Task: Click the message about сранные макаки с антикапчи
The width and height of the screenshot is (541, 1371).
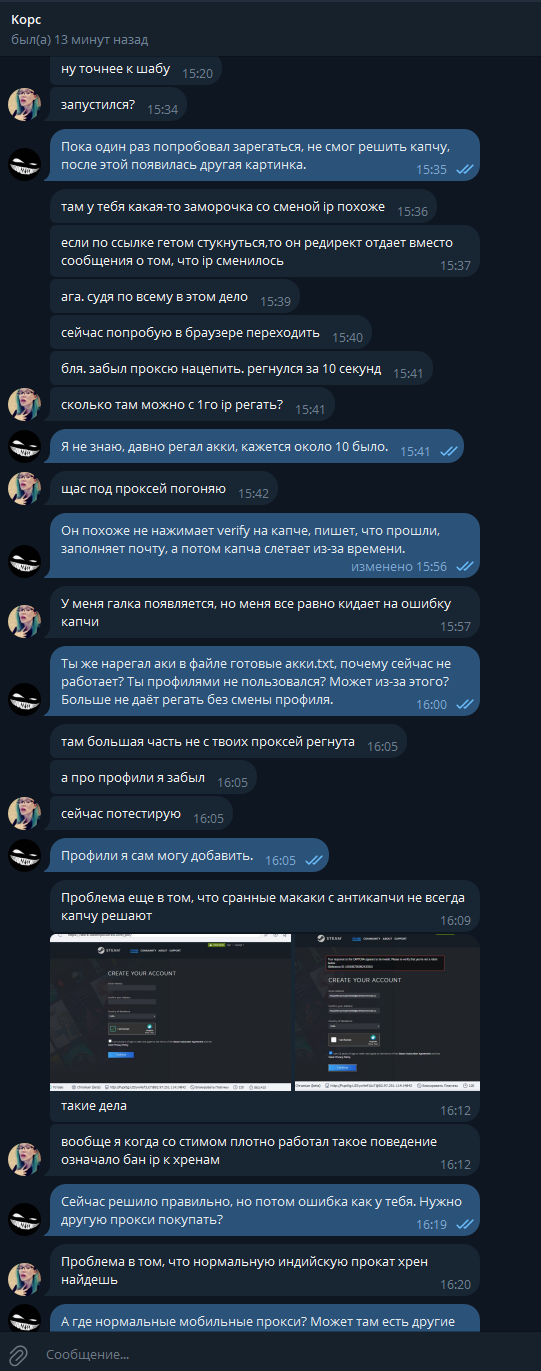Action: point(265,906)
